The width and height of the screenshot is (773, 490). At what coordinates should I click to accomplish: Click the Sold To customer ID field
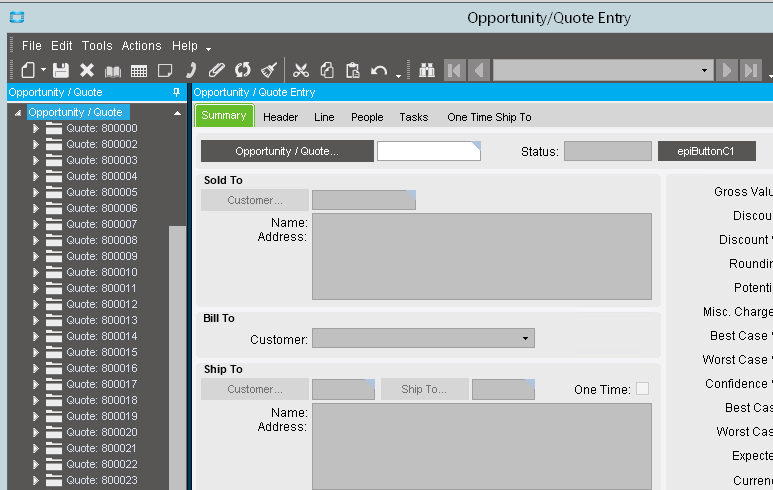pos(364,200)
